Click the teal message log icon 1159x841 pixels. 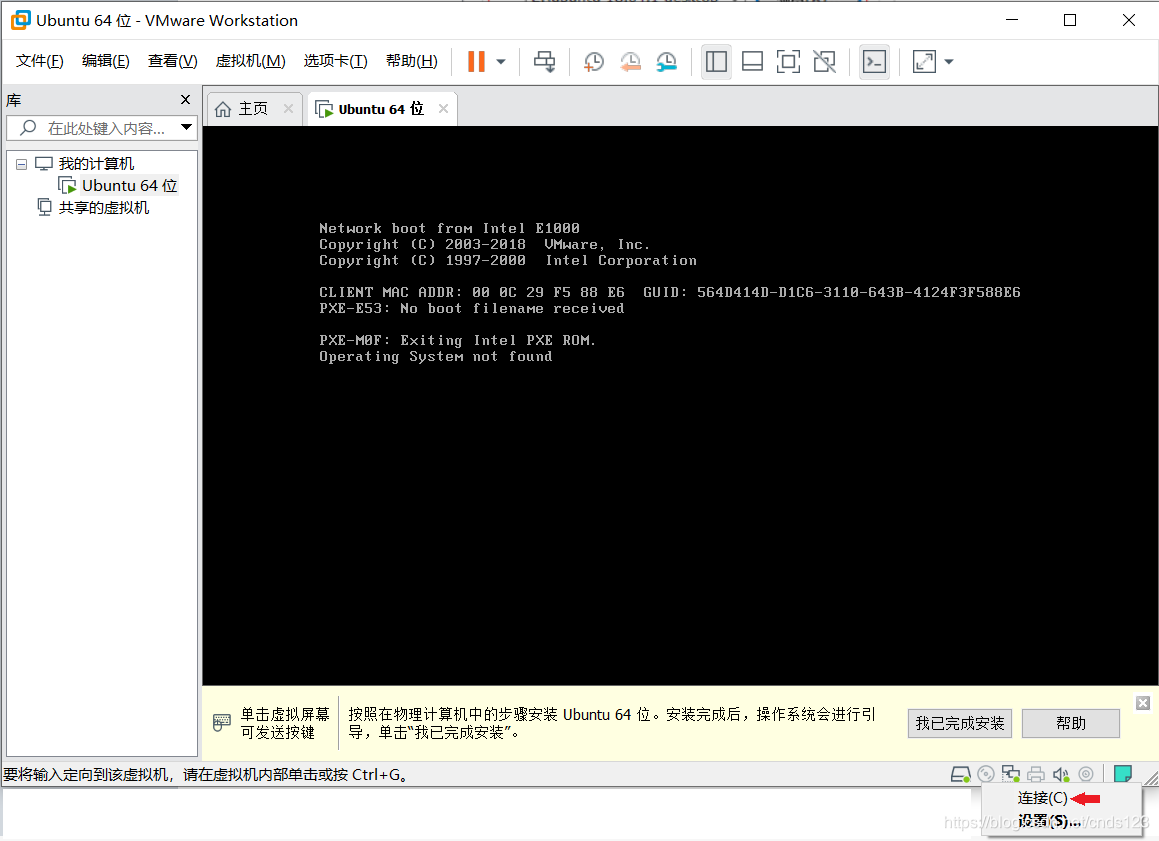pos(1122,774)
